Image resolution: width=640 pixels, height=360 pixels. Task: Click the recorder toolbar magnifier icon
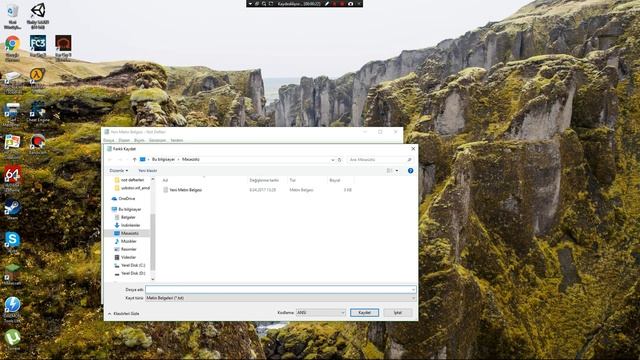coord(264,4)
